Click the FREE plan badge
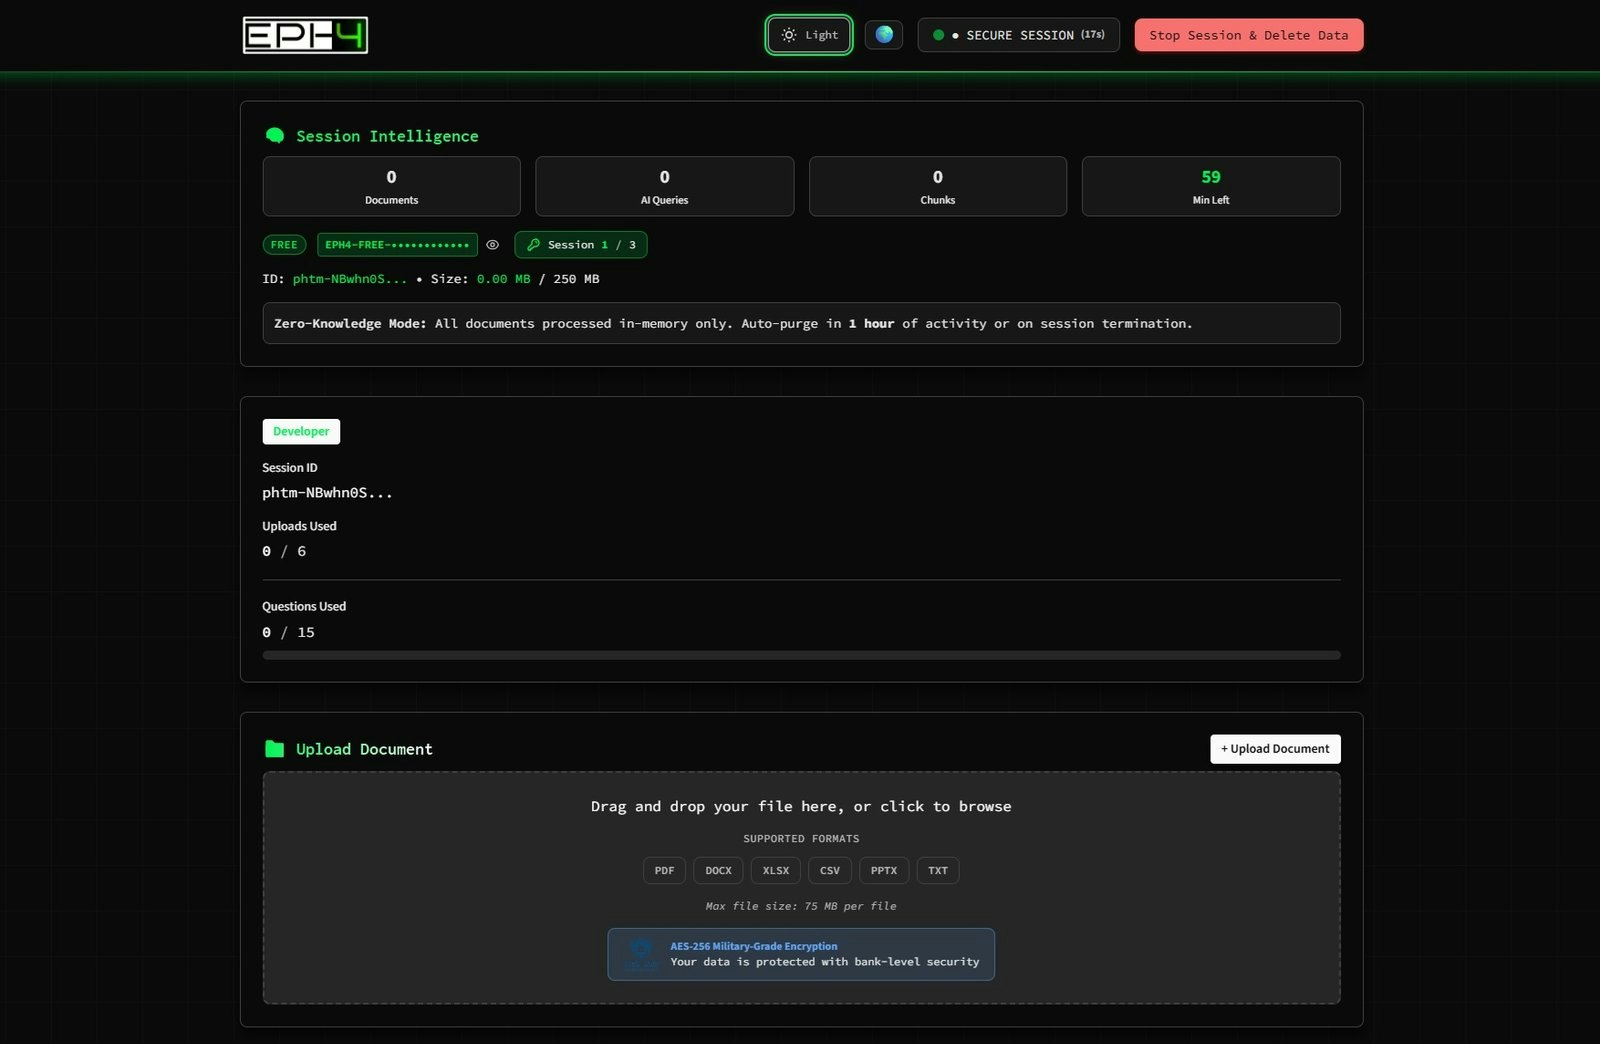 pos(284,244)
